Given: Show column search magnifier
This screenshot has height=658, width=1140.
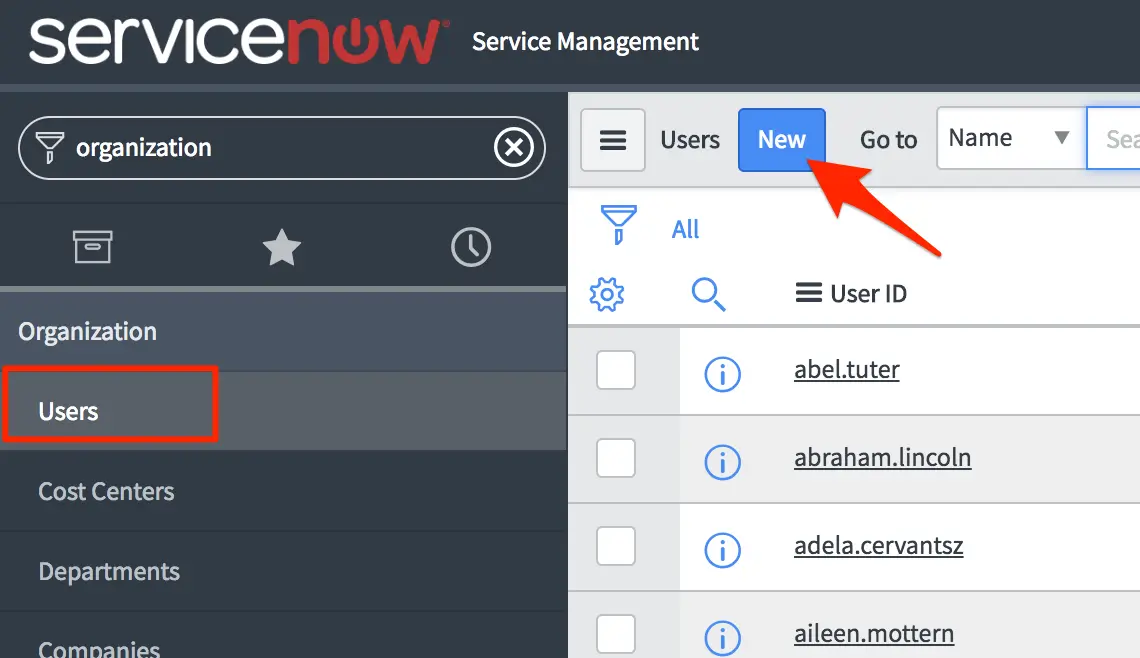Looking at the screenshot, I should point(708,294).
